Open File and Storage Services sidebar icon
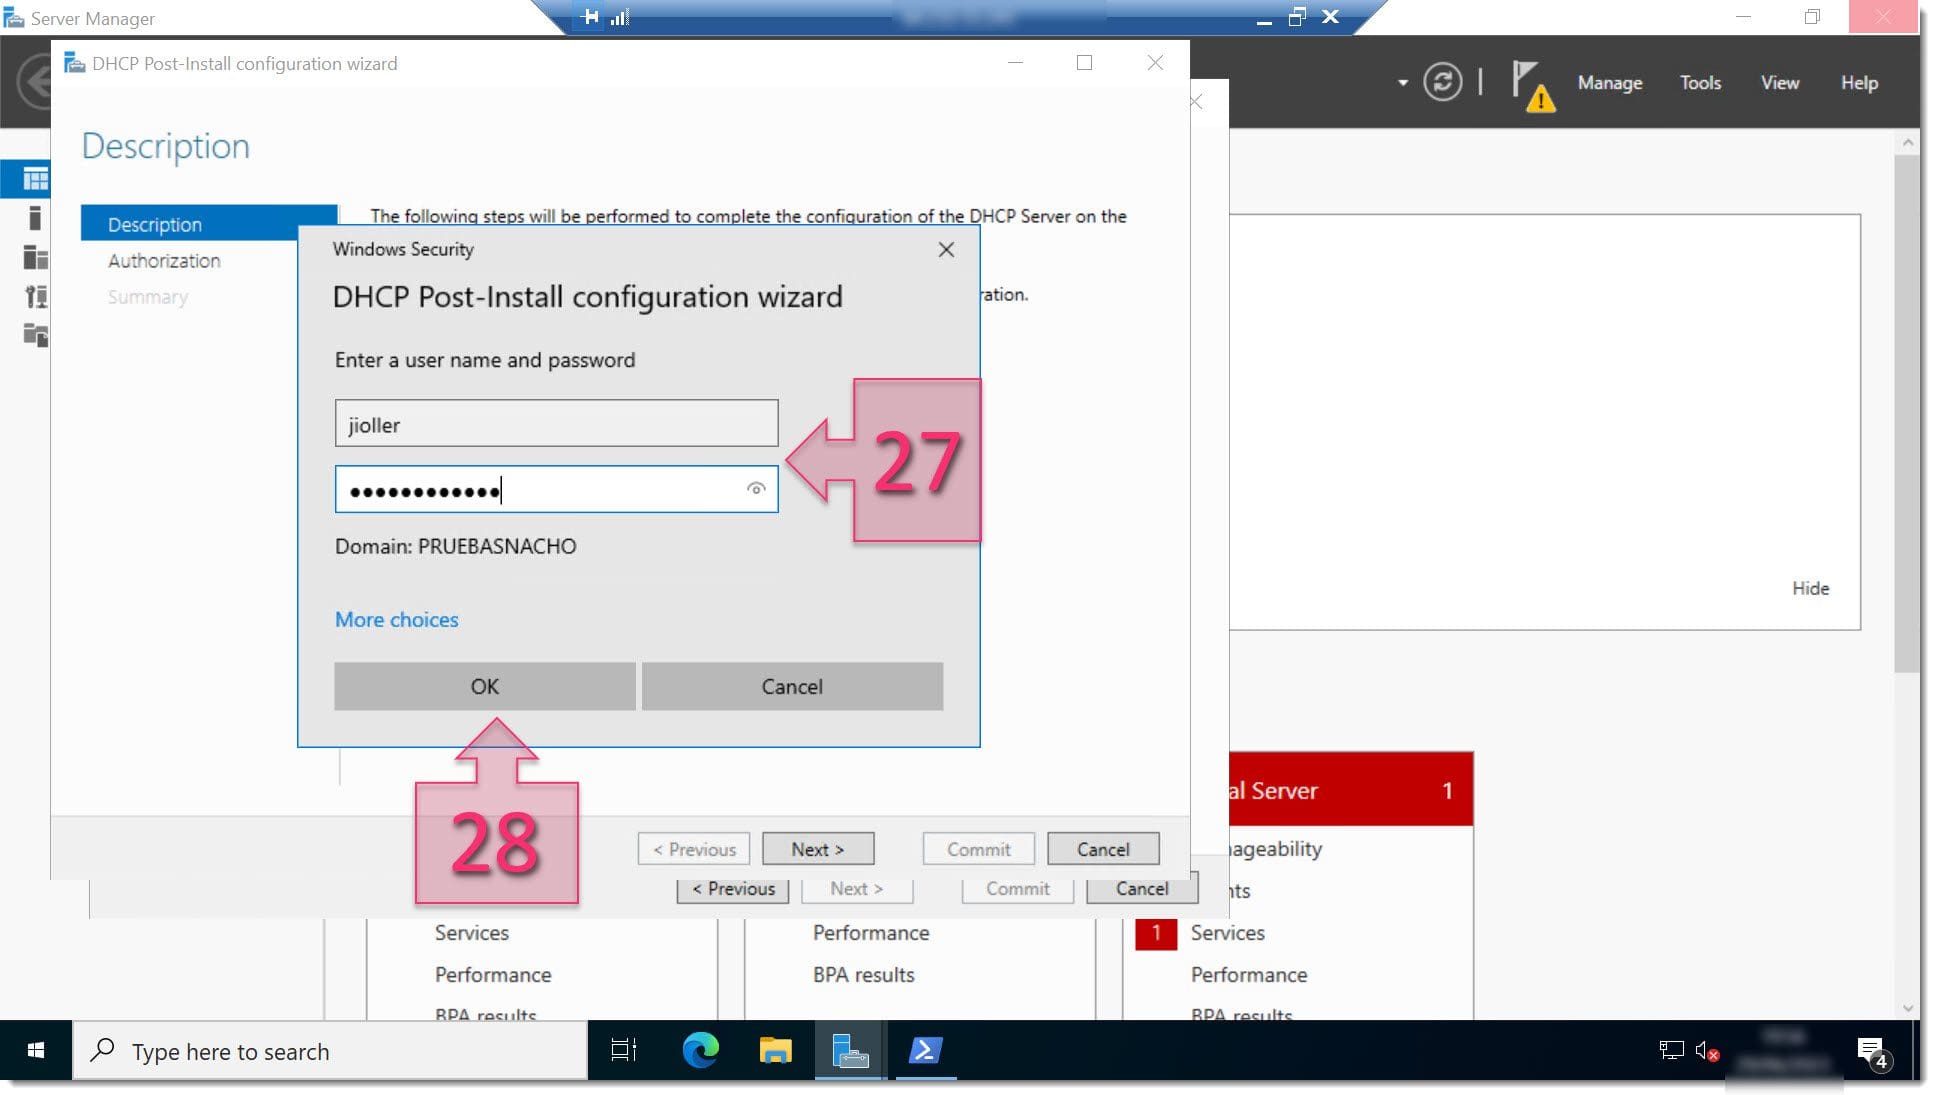Viewport: 1935px width, 1095px height. (x=35, y=335)
